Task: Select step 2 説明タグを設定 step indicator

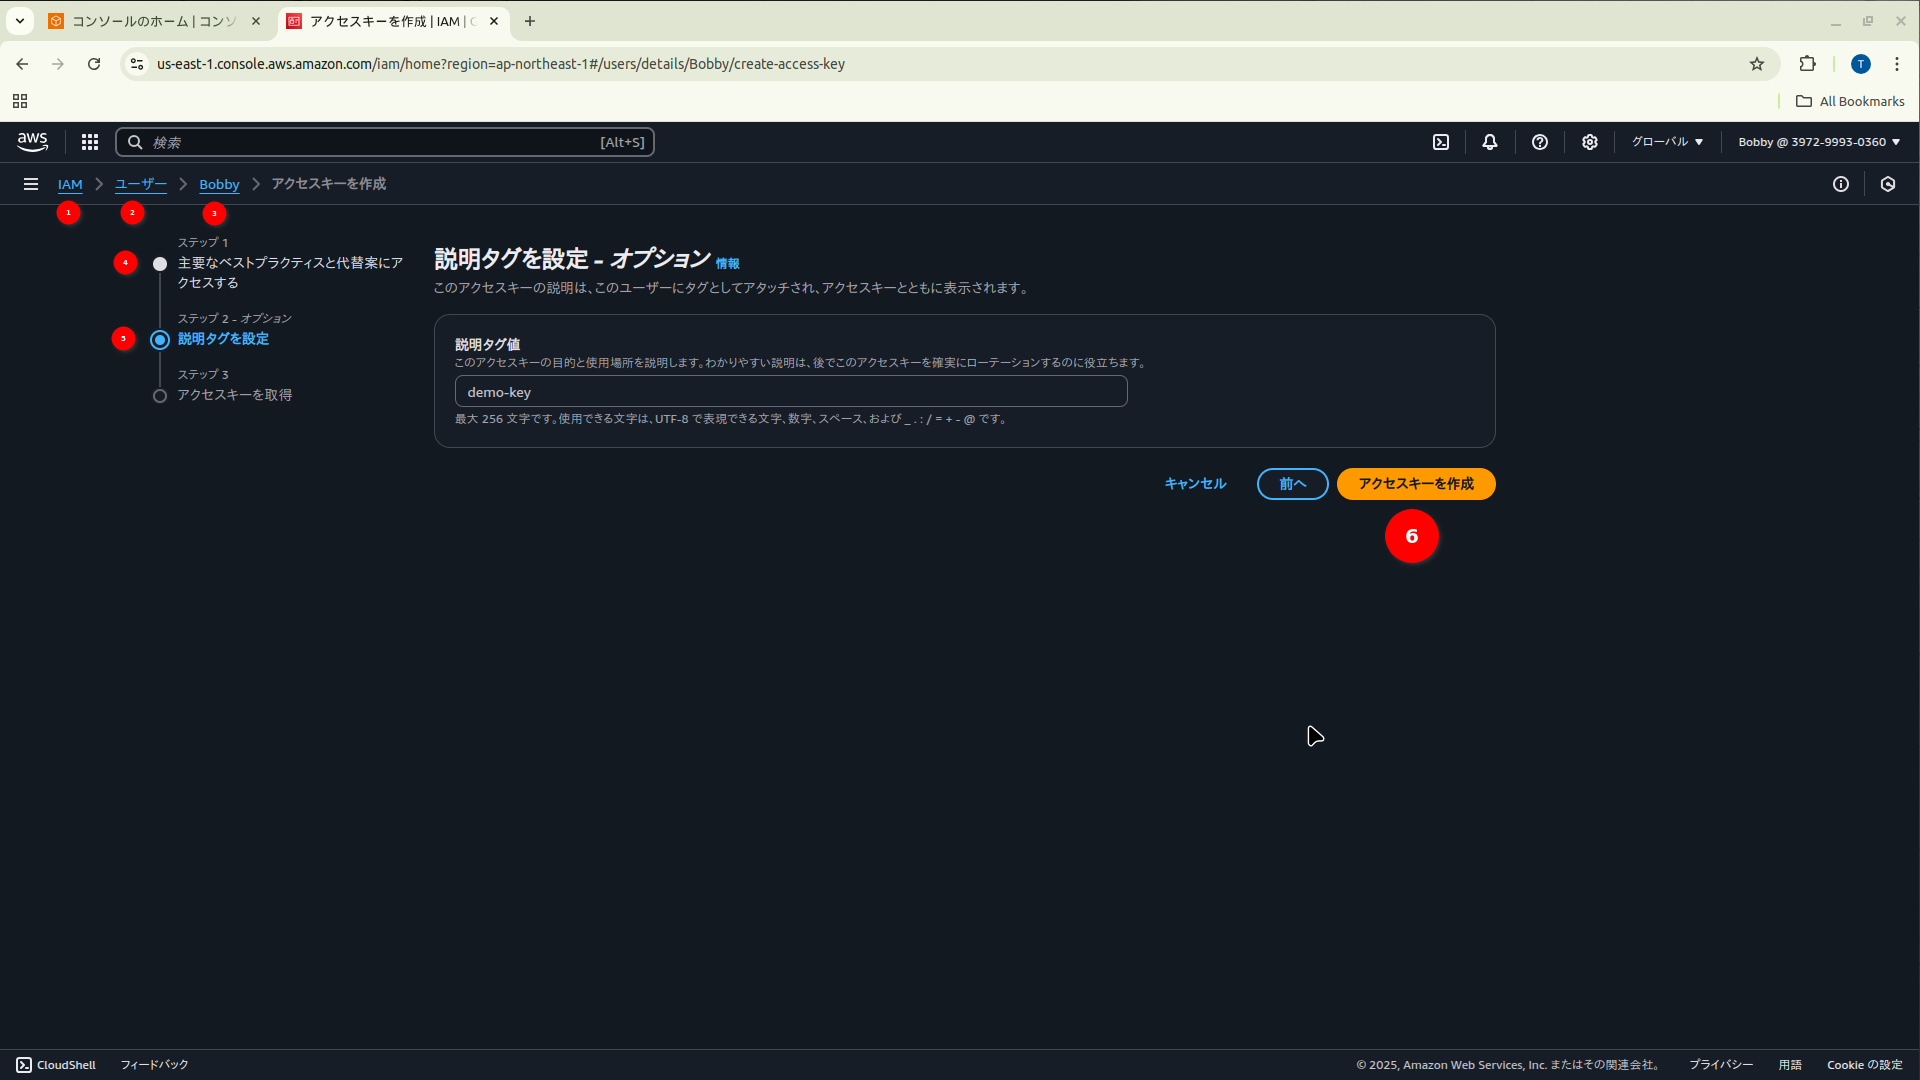Action: [x=160, y=340]
